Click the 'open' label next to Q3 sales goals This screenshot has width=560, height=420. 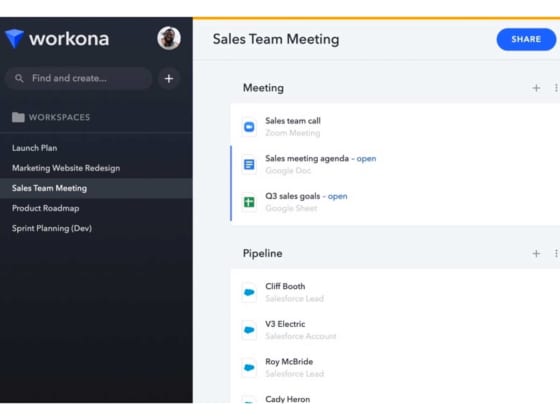338,196
